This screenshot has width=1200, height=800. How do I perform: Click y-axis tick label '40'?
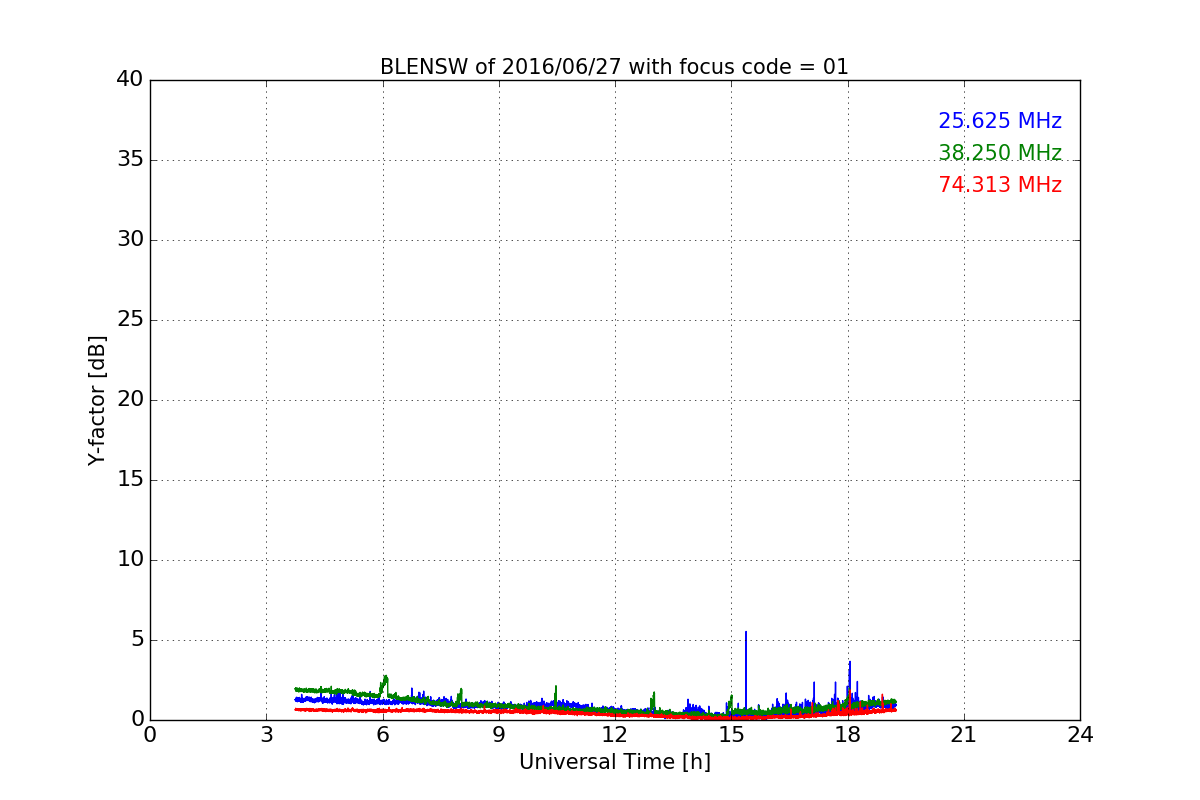click(130, 79)
